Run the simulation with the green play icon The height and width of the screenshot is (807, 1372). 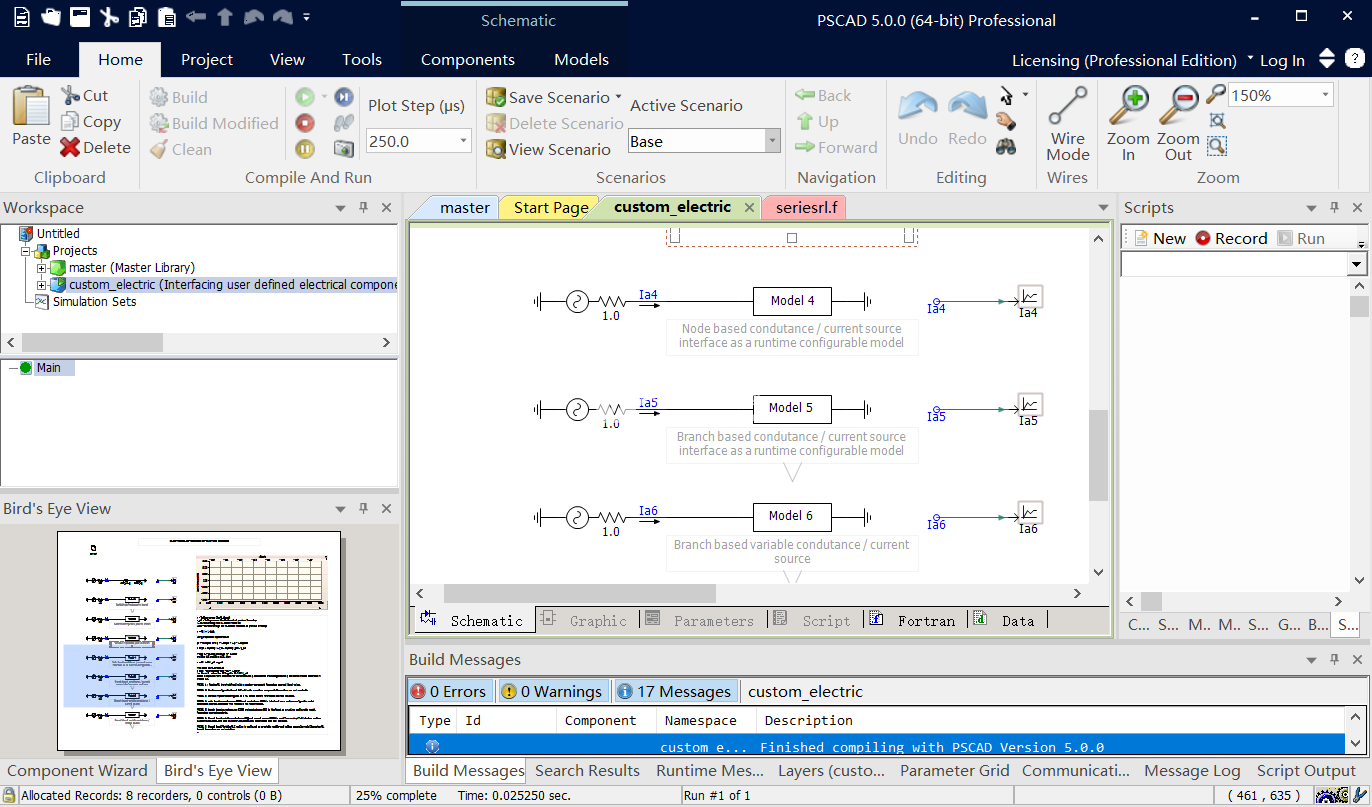pos(306,96)
